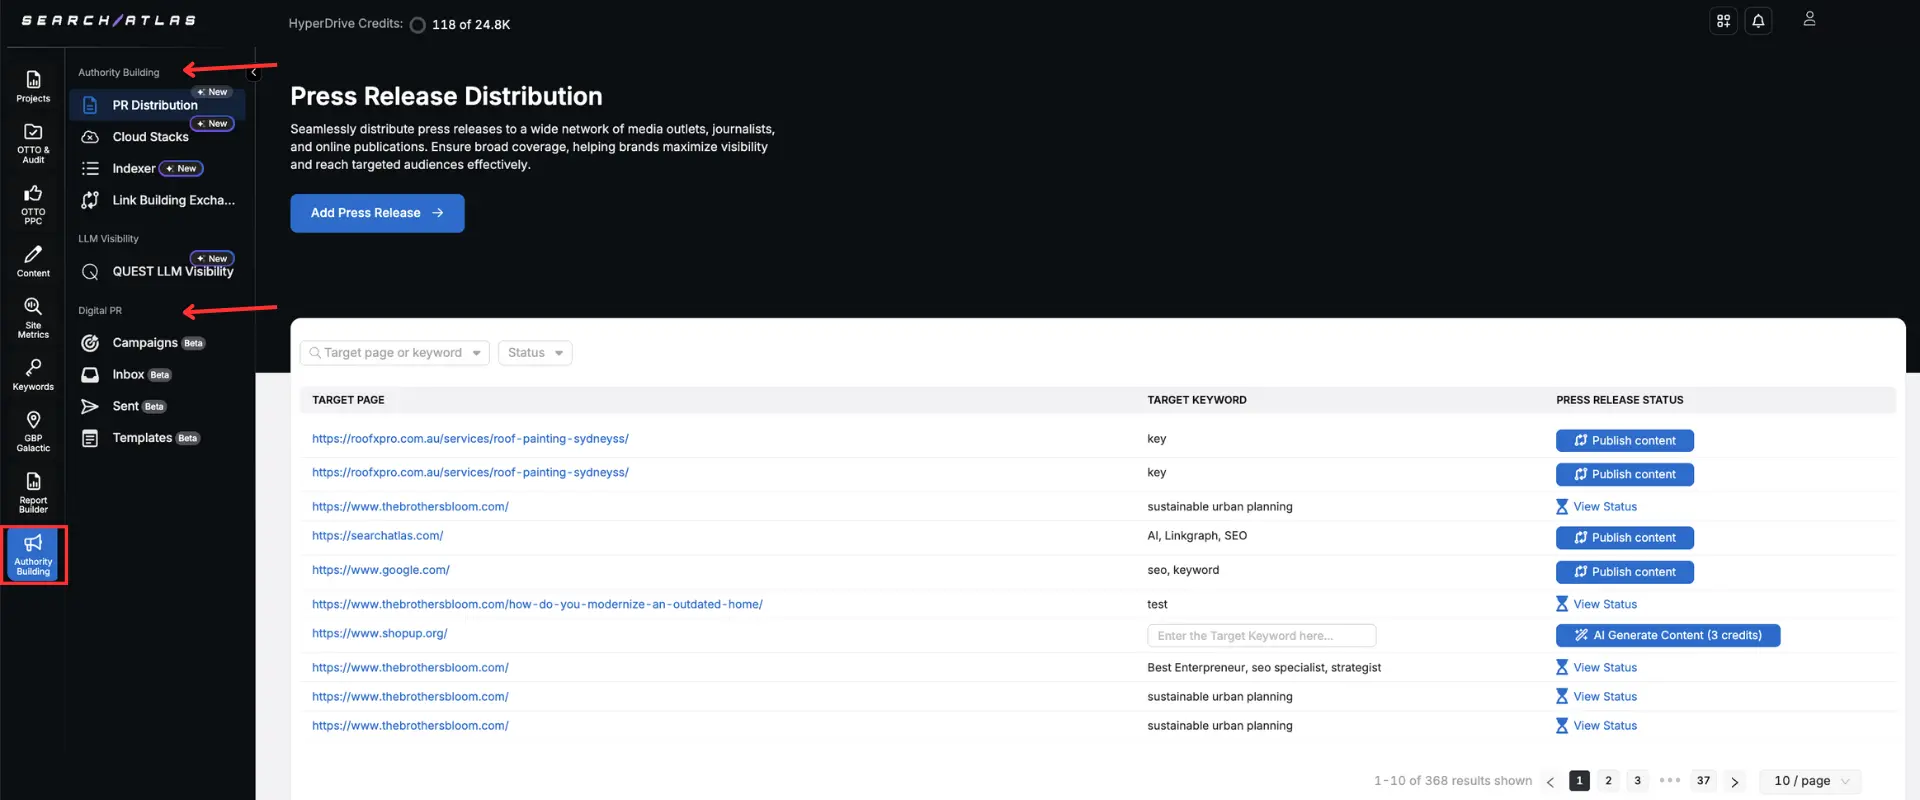
Task: Open the Projects sidebar icon
Action: point(33,85)
